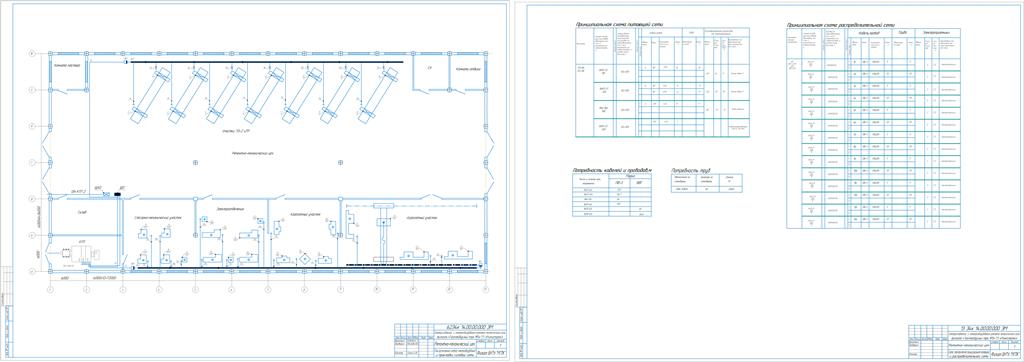Click the black distribution panel symbol near the Склад room

[x=118, y=195]
